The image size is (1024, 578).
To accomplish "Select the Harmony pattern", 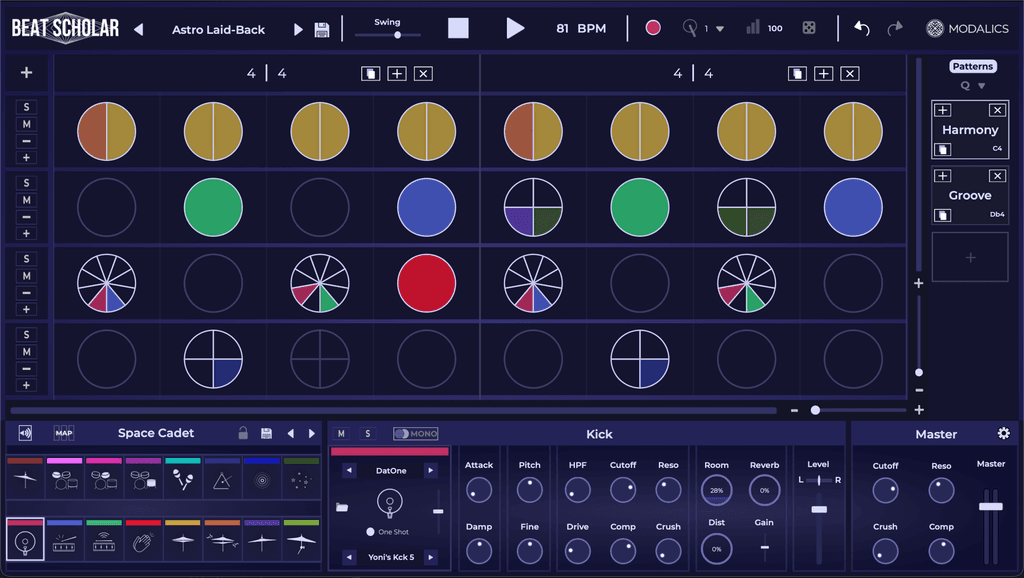I will click(970, 130).
